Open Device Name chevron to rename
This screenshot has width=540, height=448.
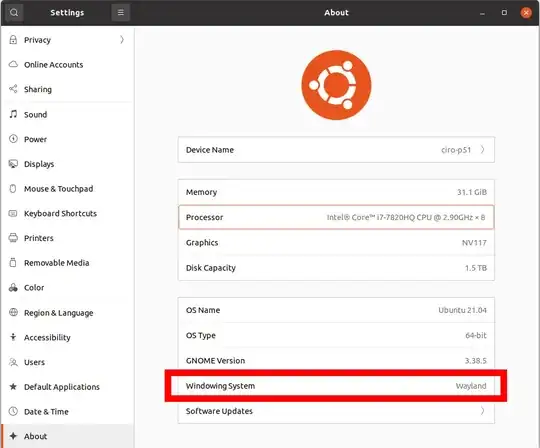coord(482,149)
